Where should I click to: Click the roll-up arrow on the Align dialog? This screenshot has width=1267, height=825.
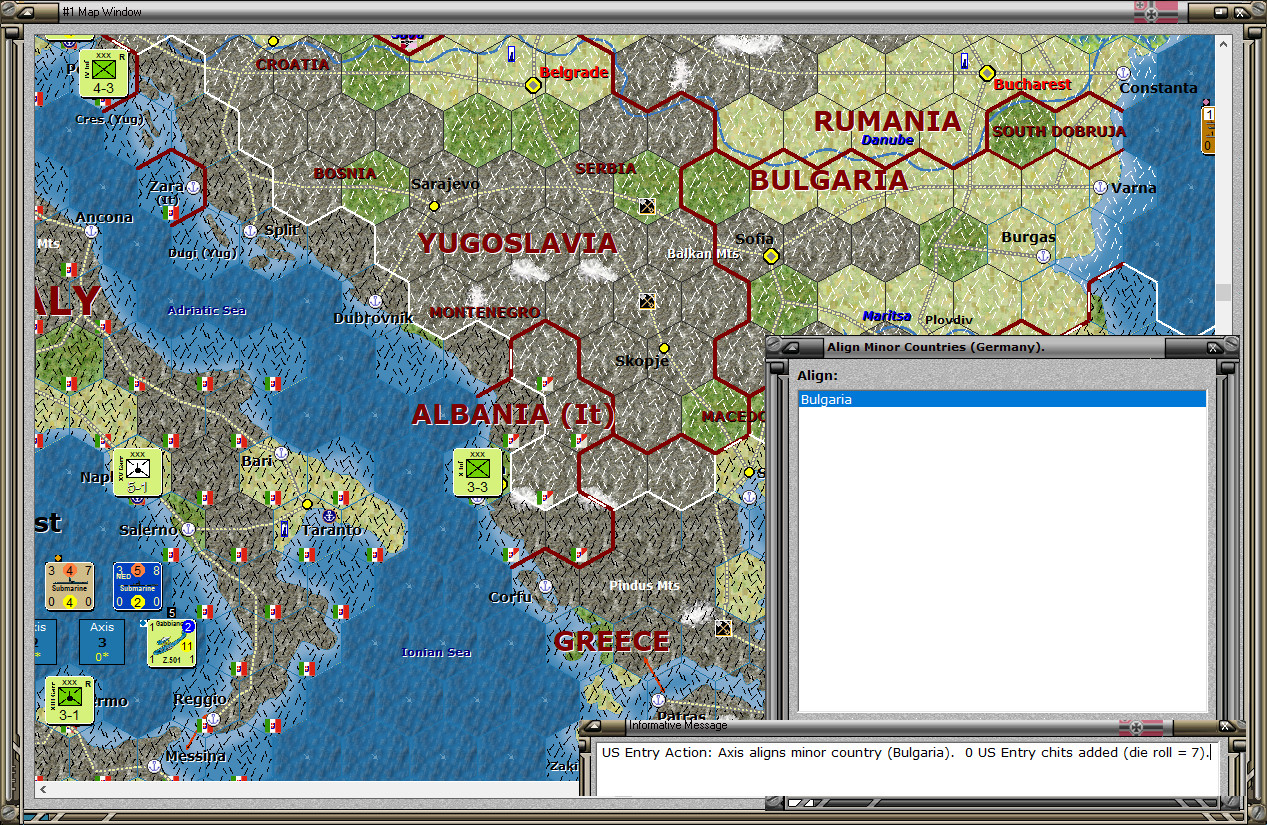tap(791, 348)
